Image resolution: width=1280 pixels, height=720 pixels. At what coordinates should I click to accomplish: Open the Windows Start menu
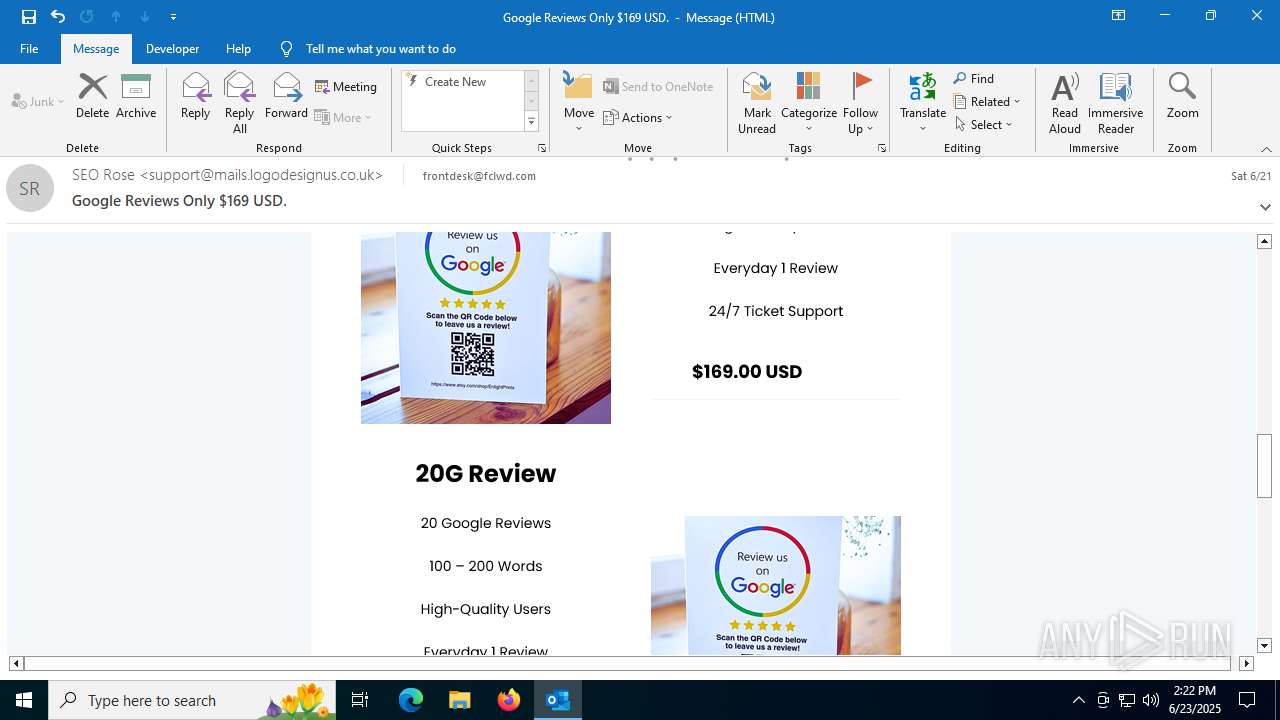coord(24,700)
